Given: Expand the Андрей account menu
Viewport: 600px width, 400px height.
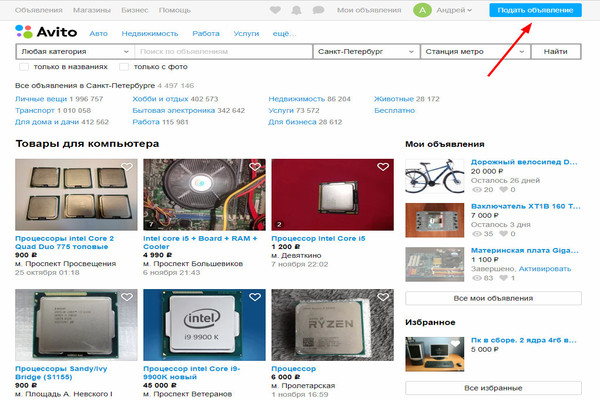Looking at the screenshot, I should click(454, 10).
